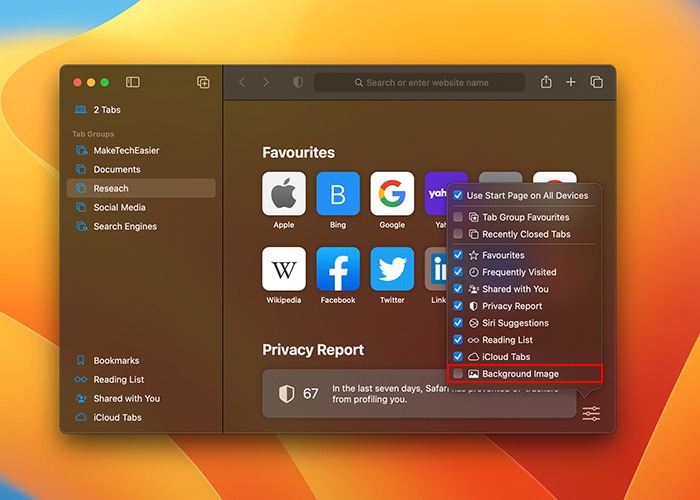Click the search address field

(x=419, y=83)
